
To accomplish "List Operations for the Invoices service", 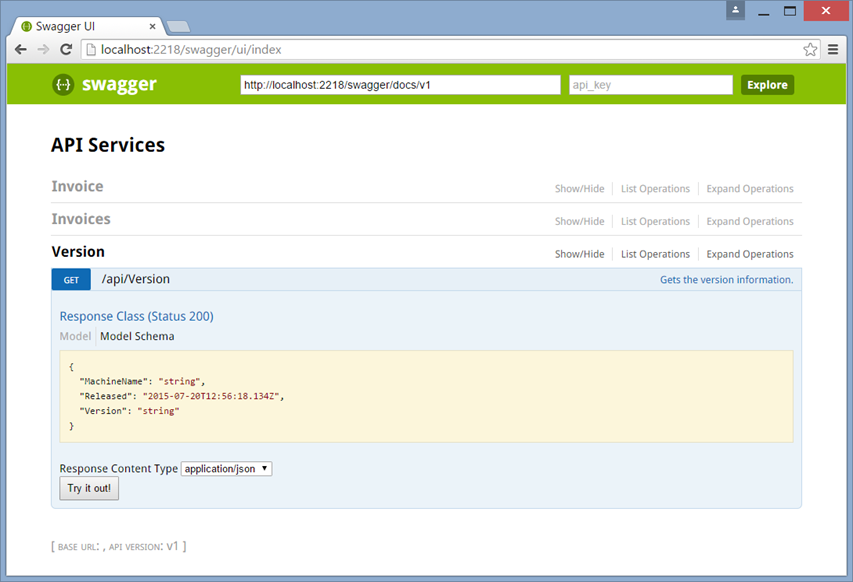I will 655,222.
